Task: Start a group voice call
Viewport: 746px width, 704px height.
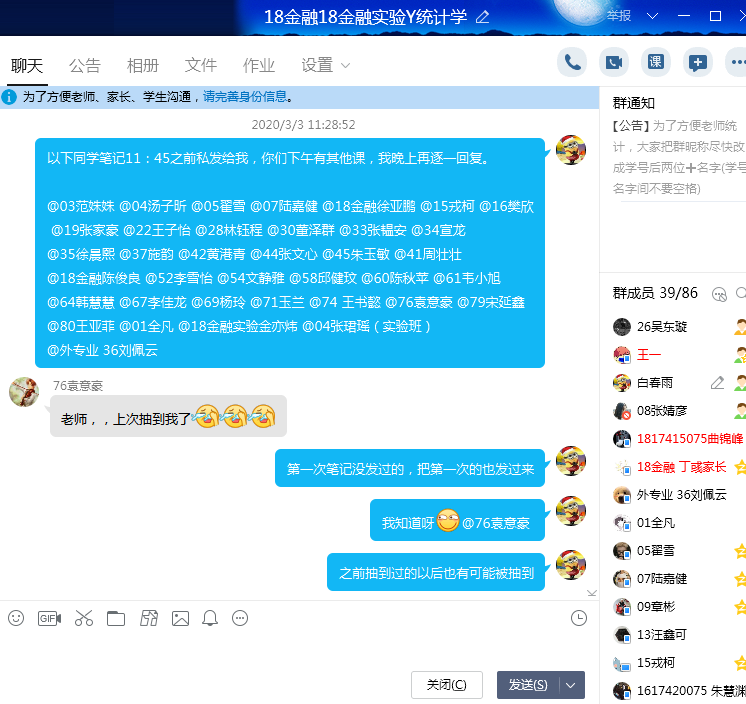Action: point(572,62)
